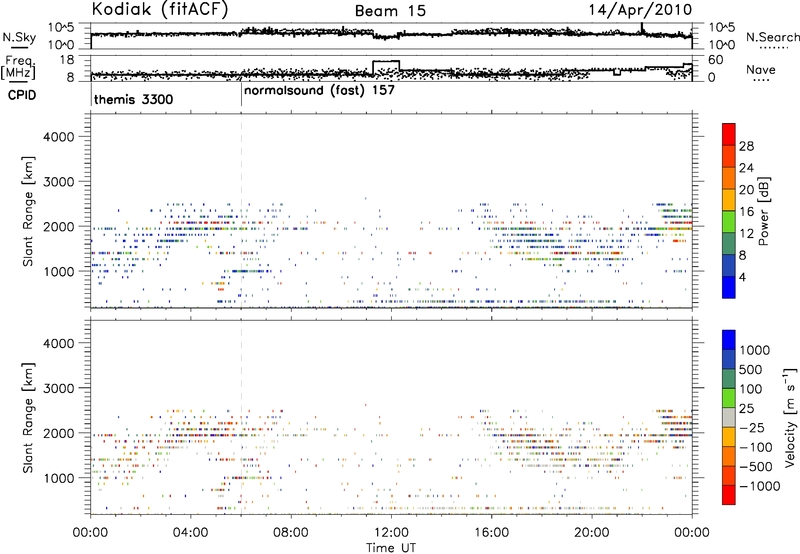This screenshot has width=800, height=554.
Task: Click the 'Nave' legend label
Action: coord(761,70)
